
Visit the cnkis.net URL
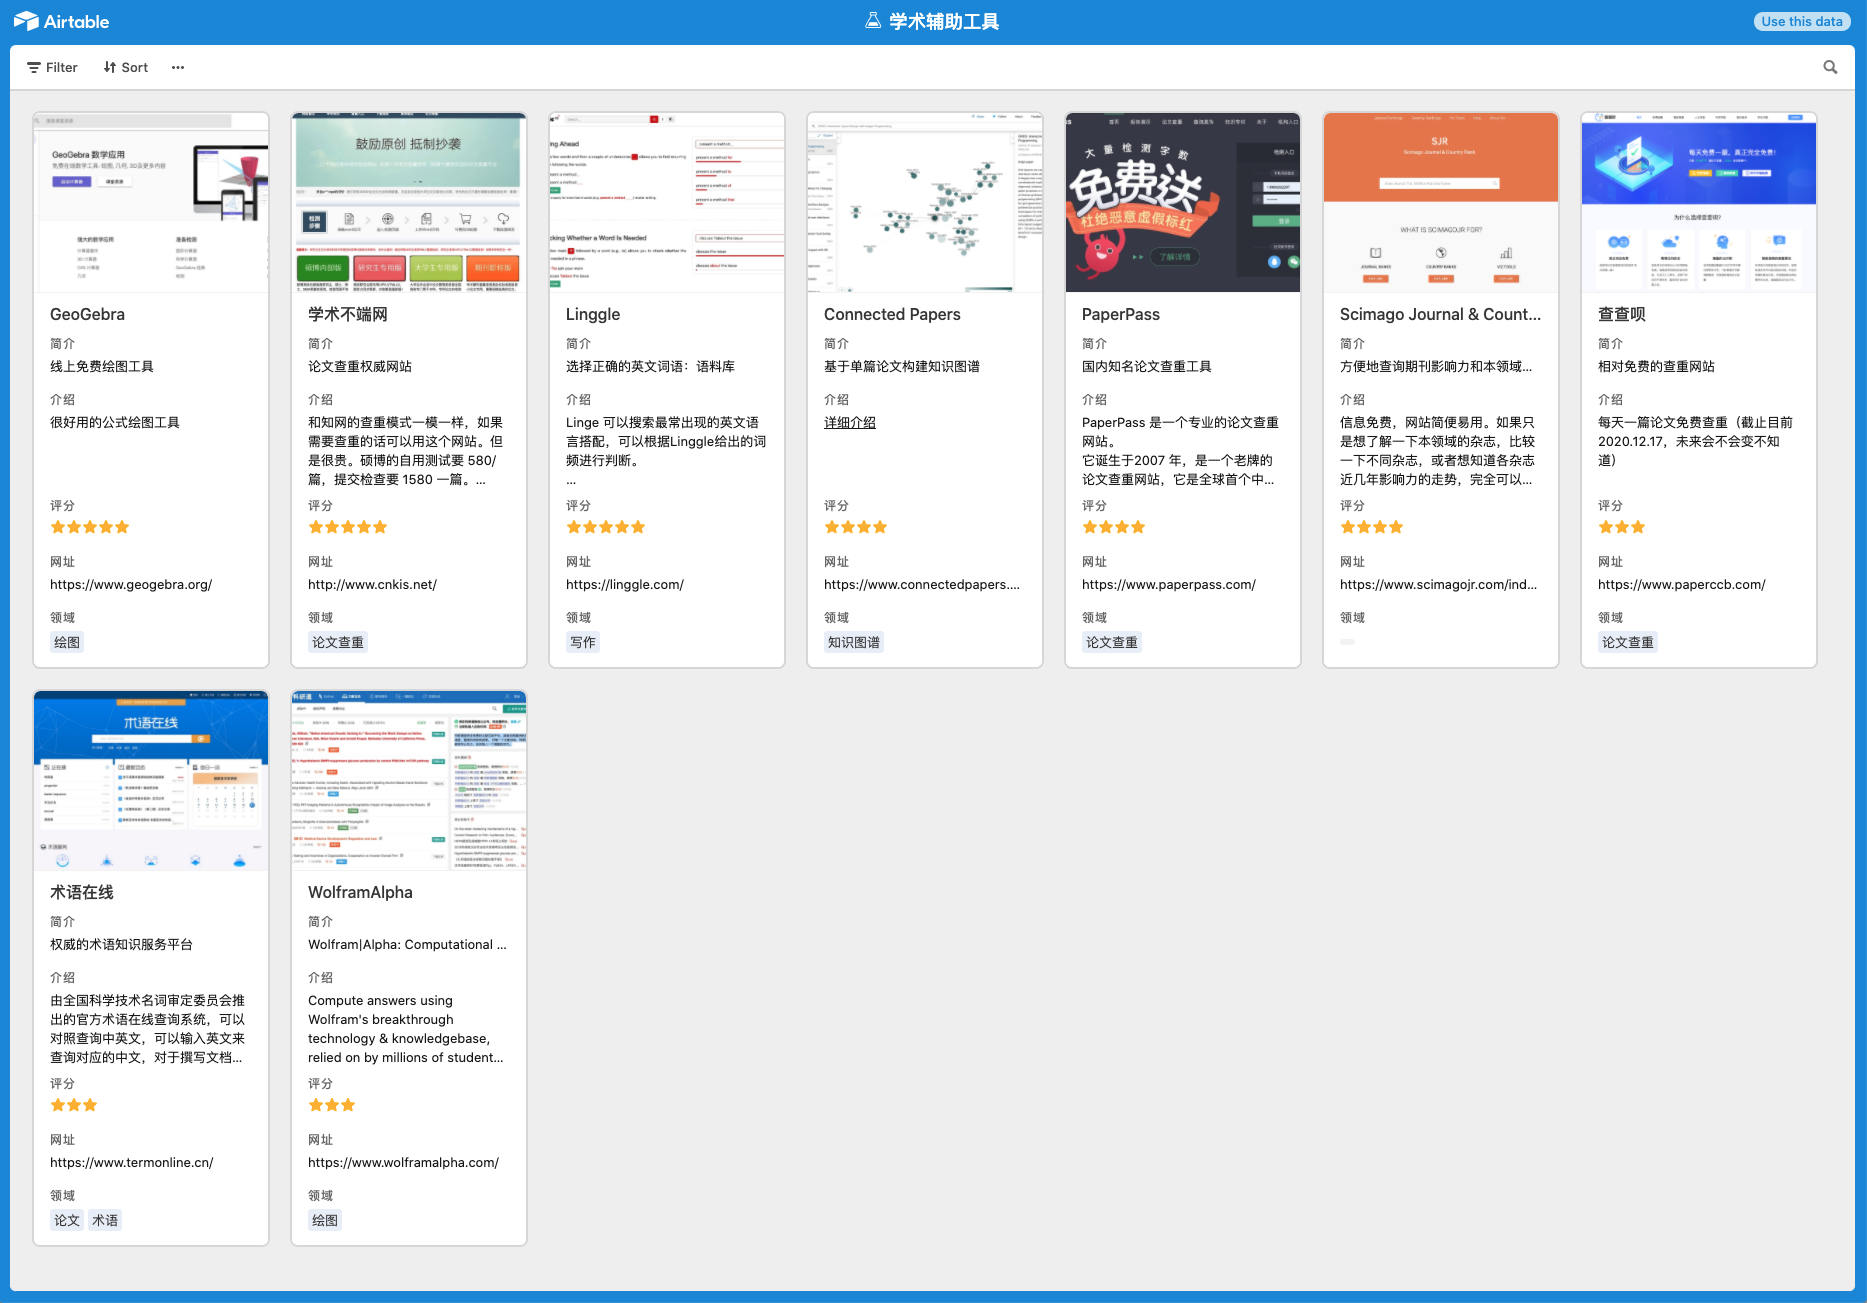point(372,585)
